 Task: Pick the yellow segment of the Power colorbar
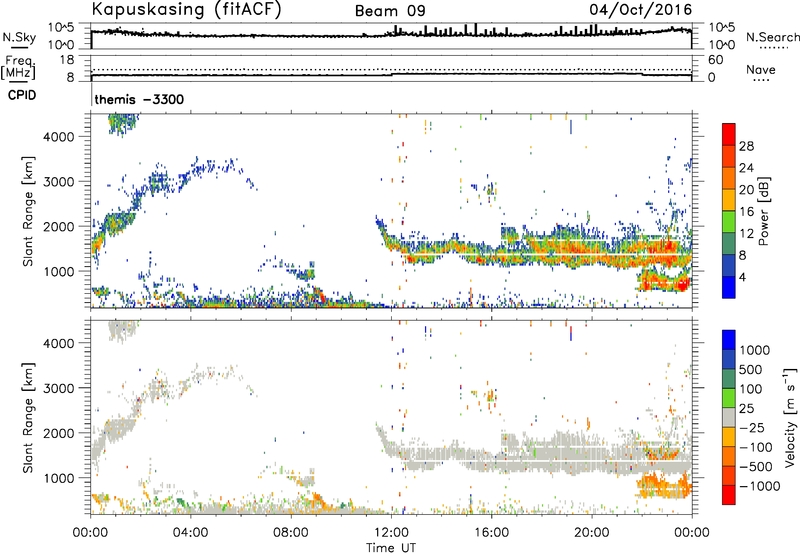tap(729, 200)
